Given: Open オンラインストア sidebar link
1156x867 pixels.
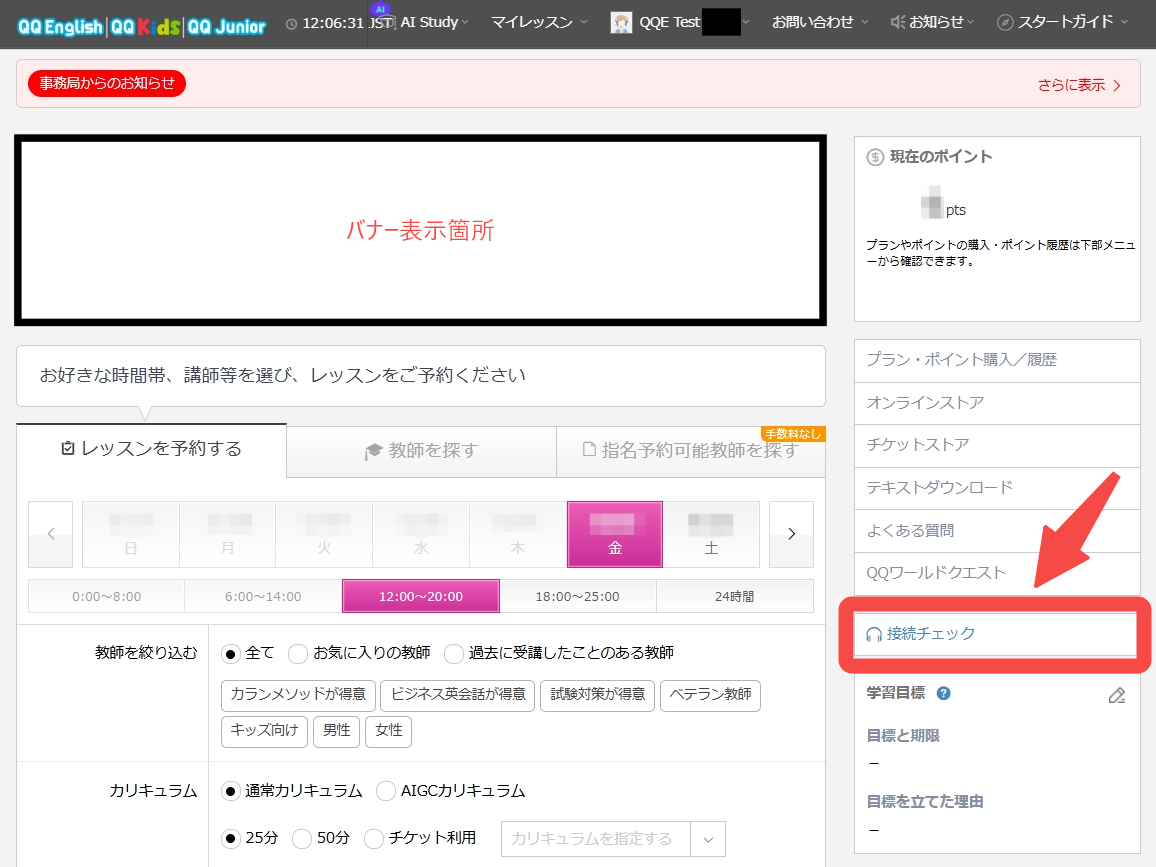Looking at the screenshot, I should (997, 403).
